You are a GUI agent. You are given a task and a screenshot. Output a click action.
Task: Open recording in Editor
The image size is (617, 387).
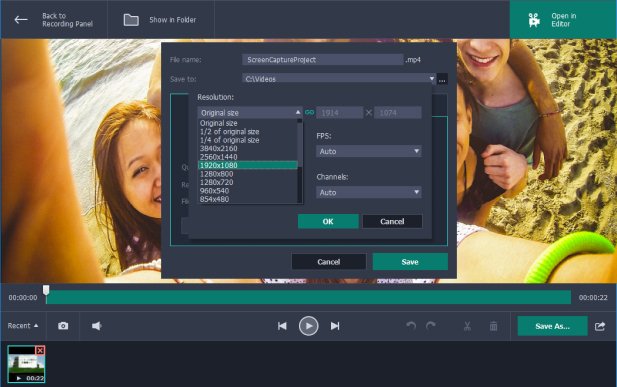563,20
